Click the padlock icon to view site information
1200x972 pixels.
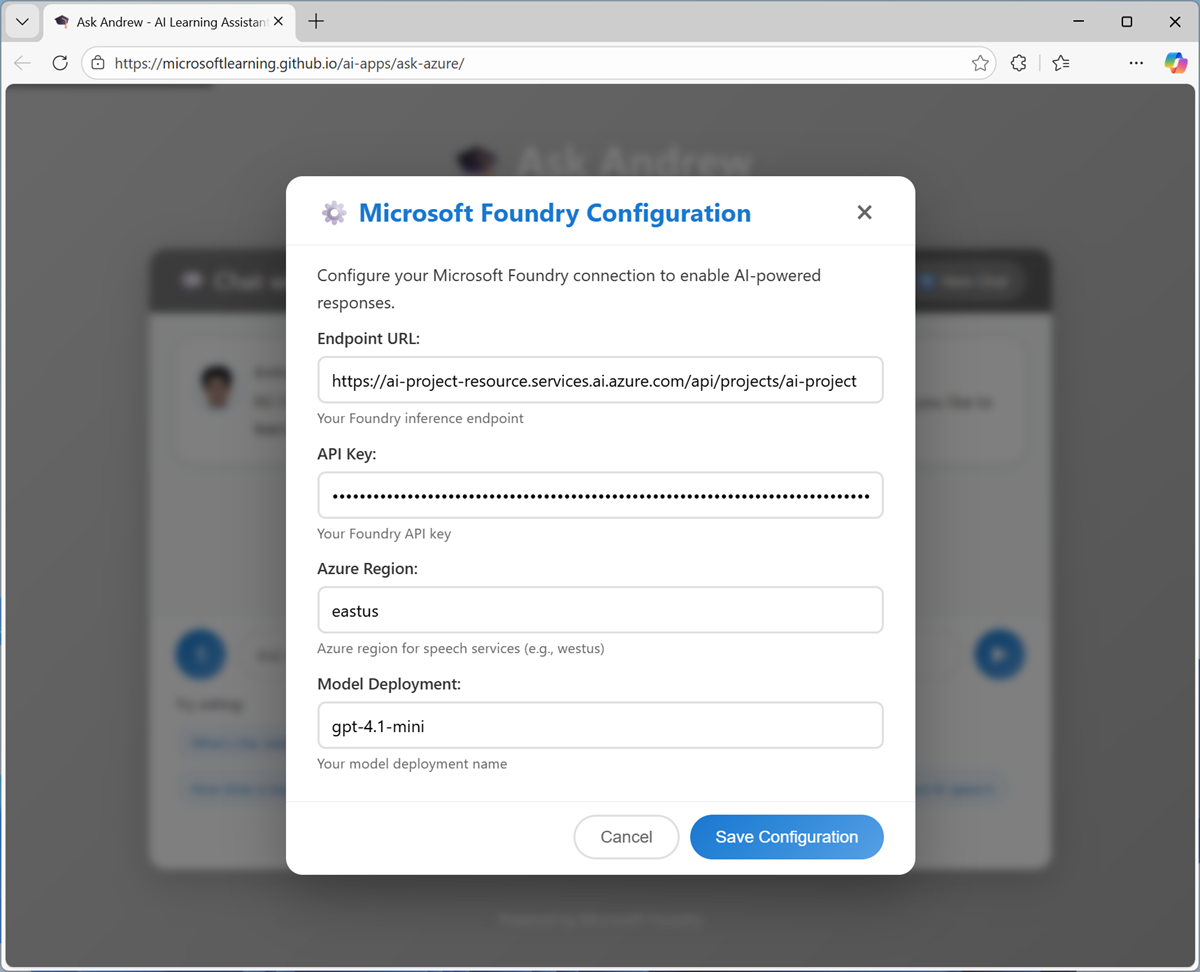pos(97,62)
